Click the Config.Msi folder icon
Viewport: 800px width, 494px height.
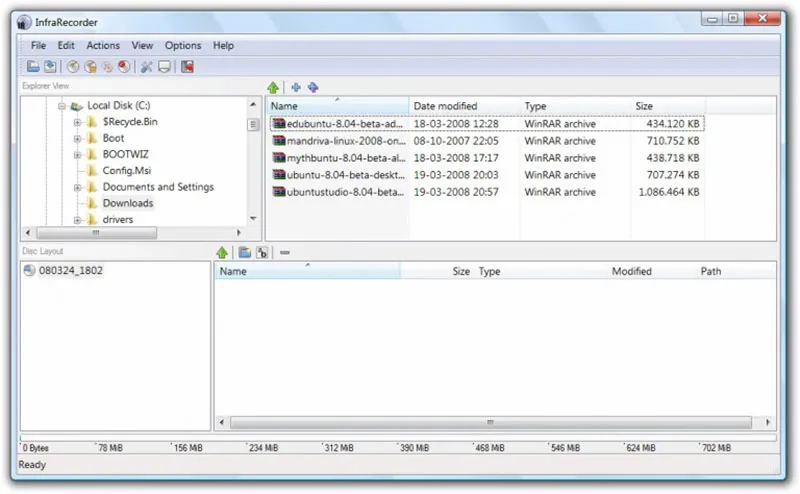92,170
